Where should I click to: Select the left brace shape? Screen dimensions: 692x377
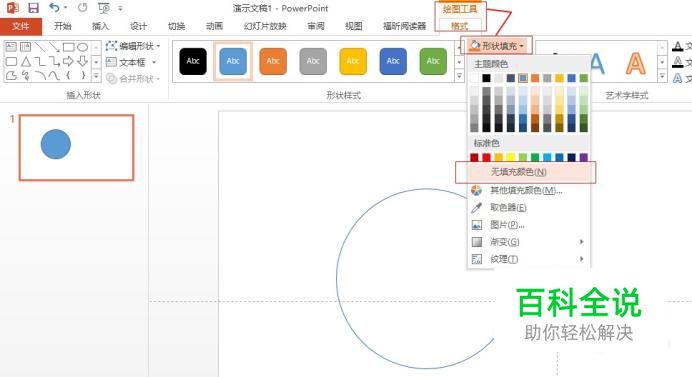point(68,75)
